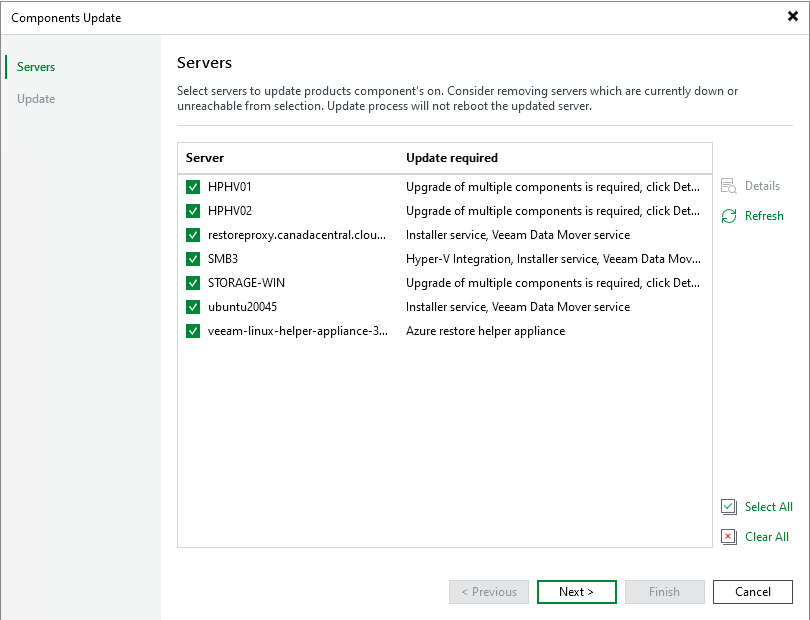Click the Refresh icon
Viewport: 810px width, 620px height.
pos(729,216)
